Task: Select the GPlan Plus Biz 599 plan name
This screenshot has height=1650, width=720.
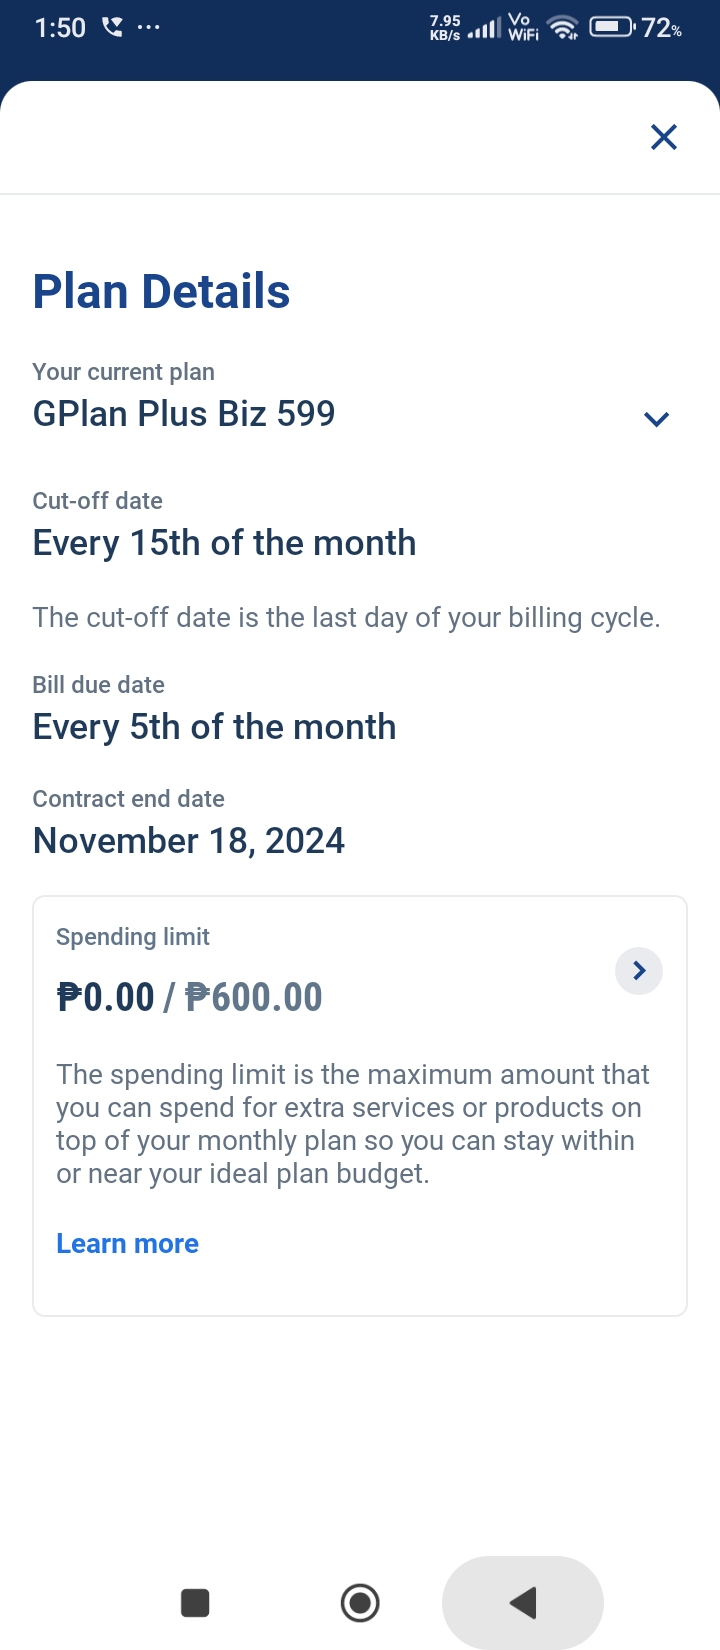Action: (x=184, y=414)
